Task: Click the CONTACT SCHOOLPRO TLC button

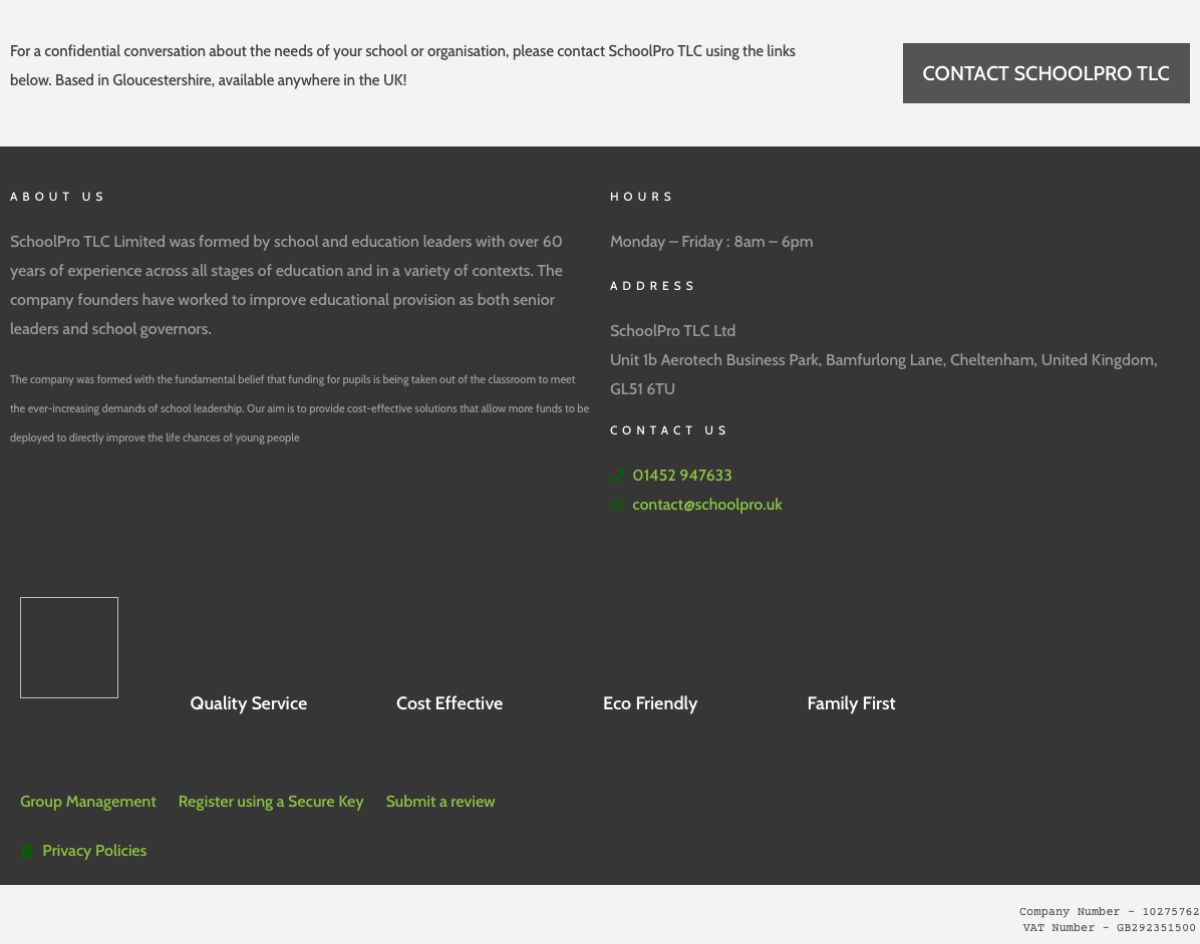Action: pos(1046,73)
